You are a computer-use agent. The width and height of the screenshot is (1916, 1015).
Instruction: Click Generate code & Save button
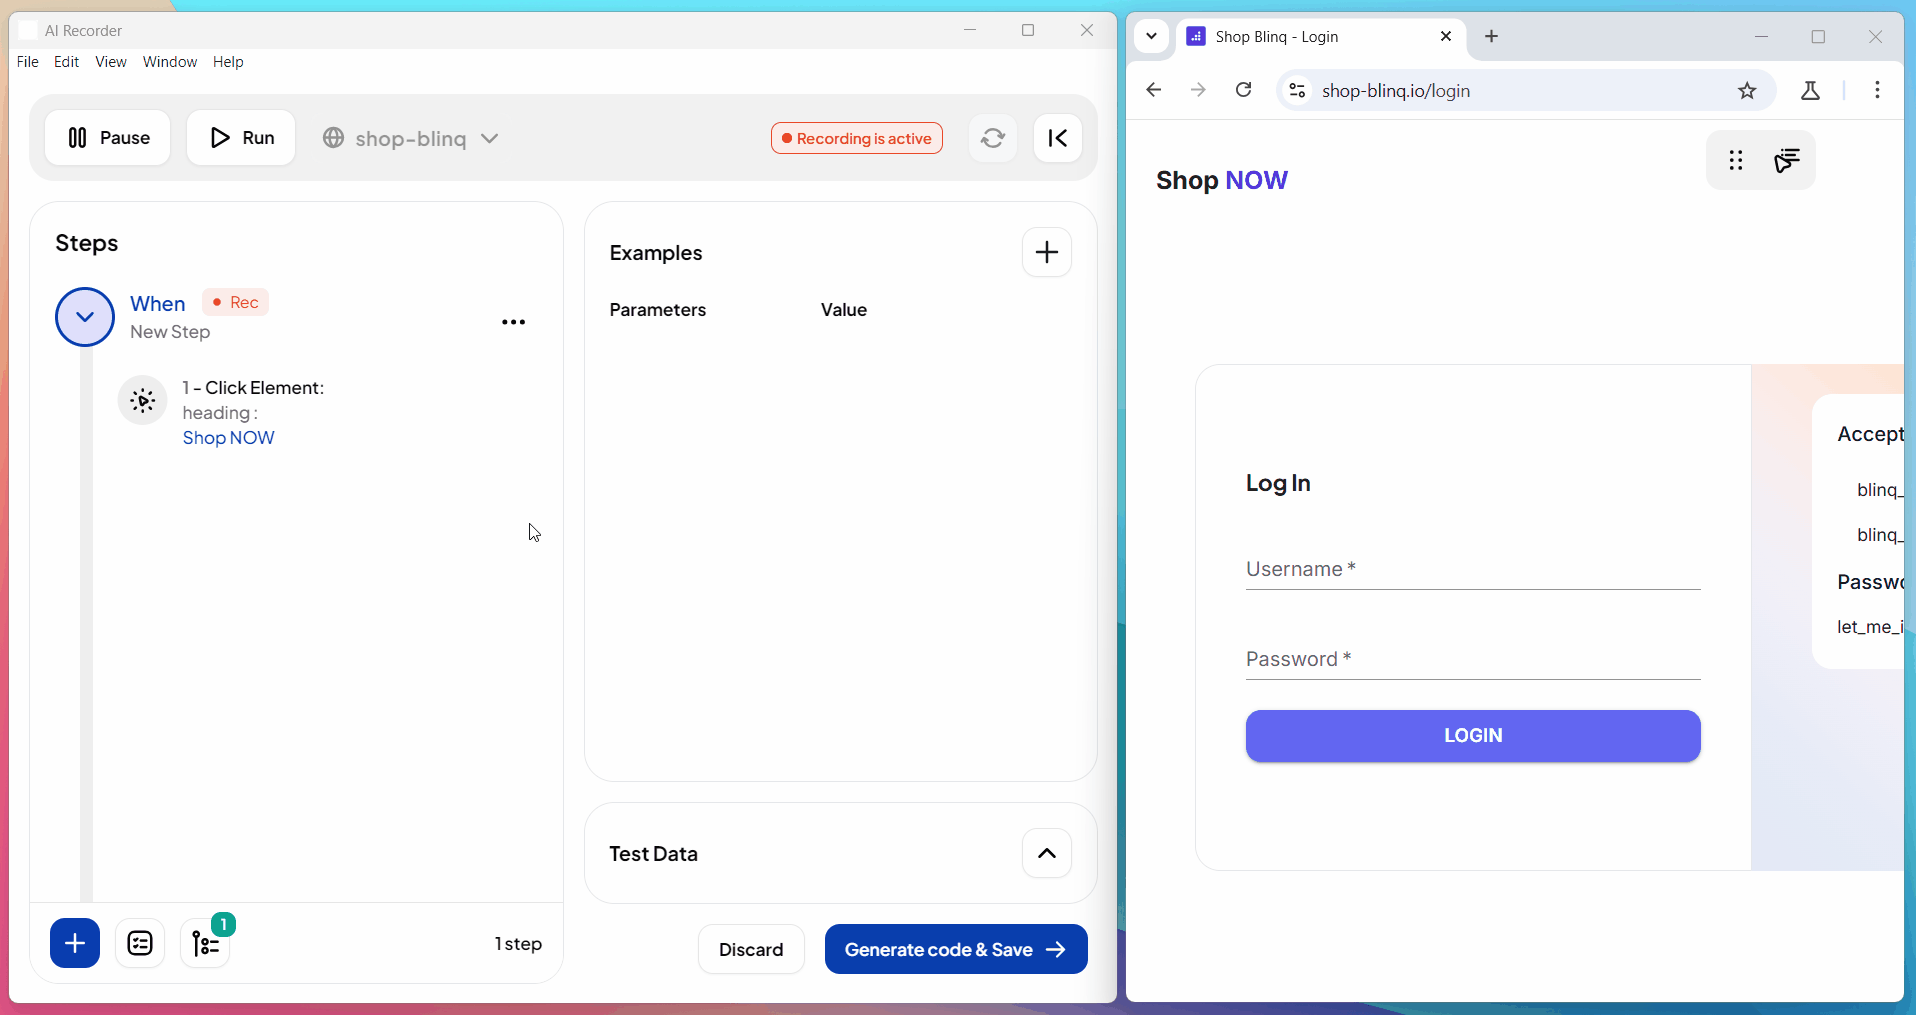point(955,949)
